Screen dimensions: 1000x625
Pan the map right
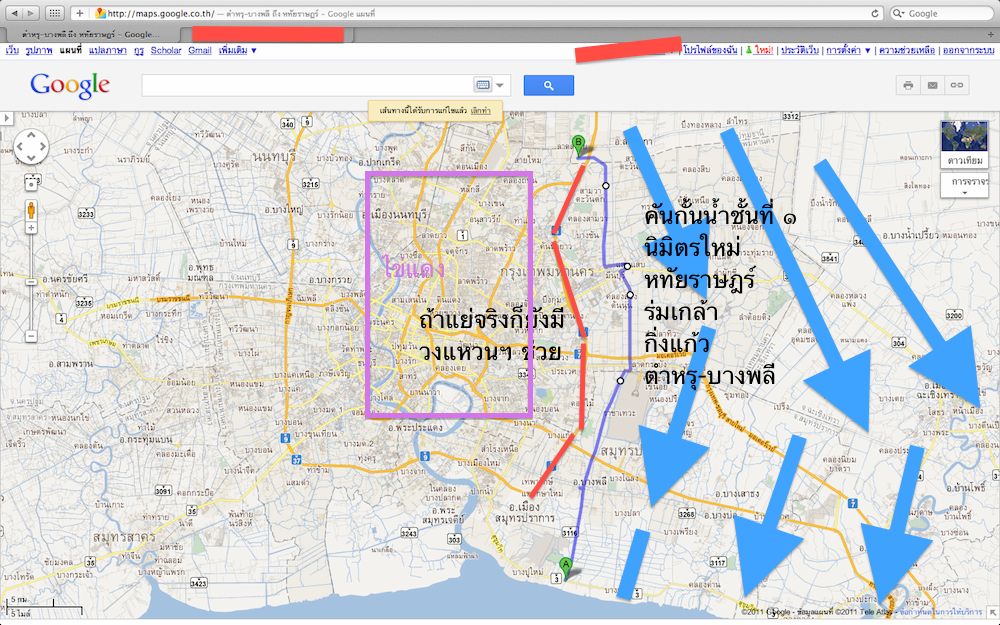[42, 147]
